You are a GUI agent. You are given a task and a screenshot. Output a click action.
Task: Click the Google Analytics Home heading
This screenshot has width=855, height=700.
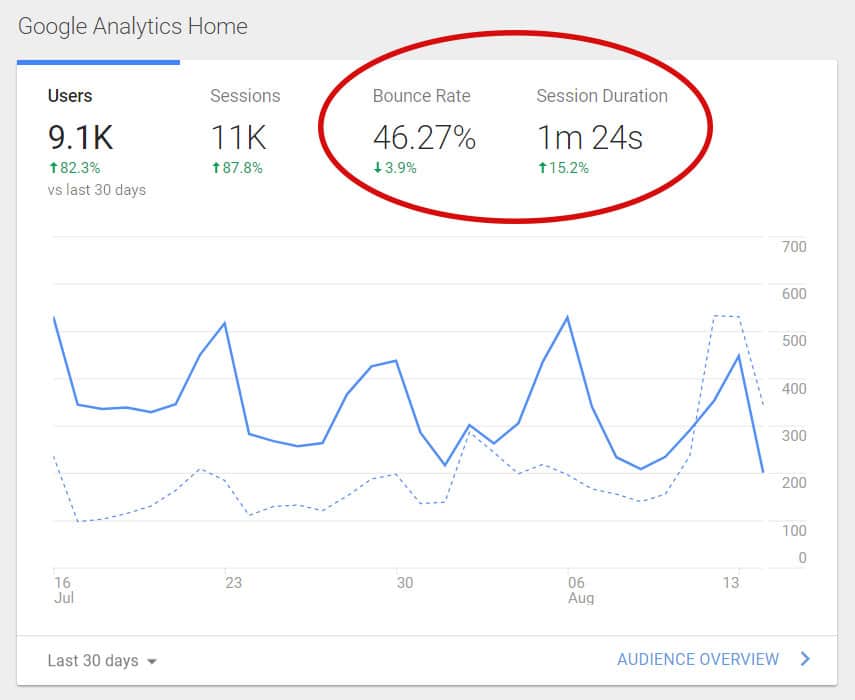(x=133, y=26)
